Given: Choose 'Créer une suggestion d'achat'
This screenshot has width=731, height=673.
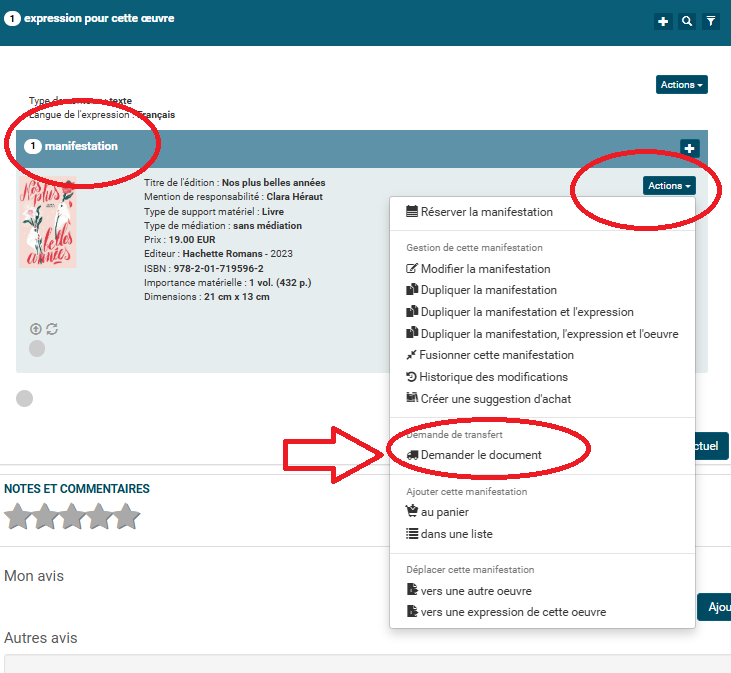Looking at the screenshot, I should [x=495, y=399].
